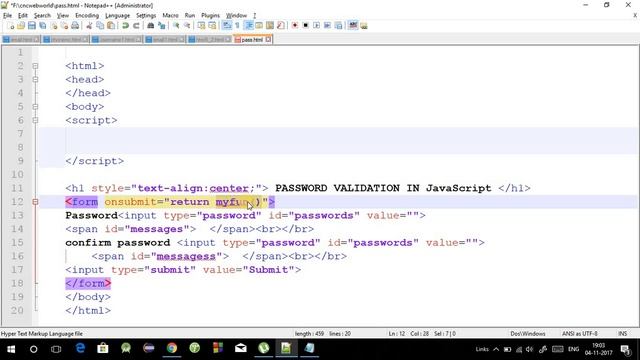Viewport: 640px width, 360px height.
Task: Click the Close All toolbar icon
Action: (64, 26)
